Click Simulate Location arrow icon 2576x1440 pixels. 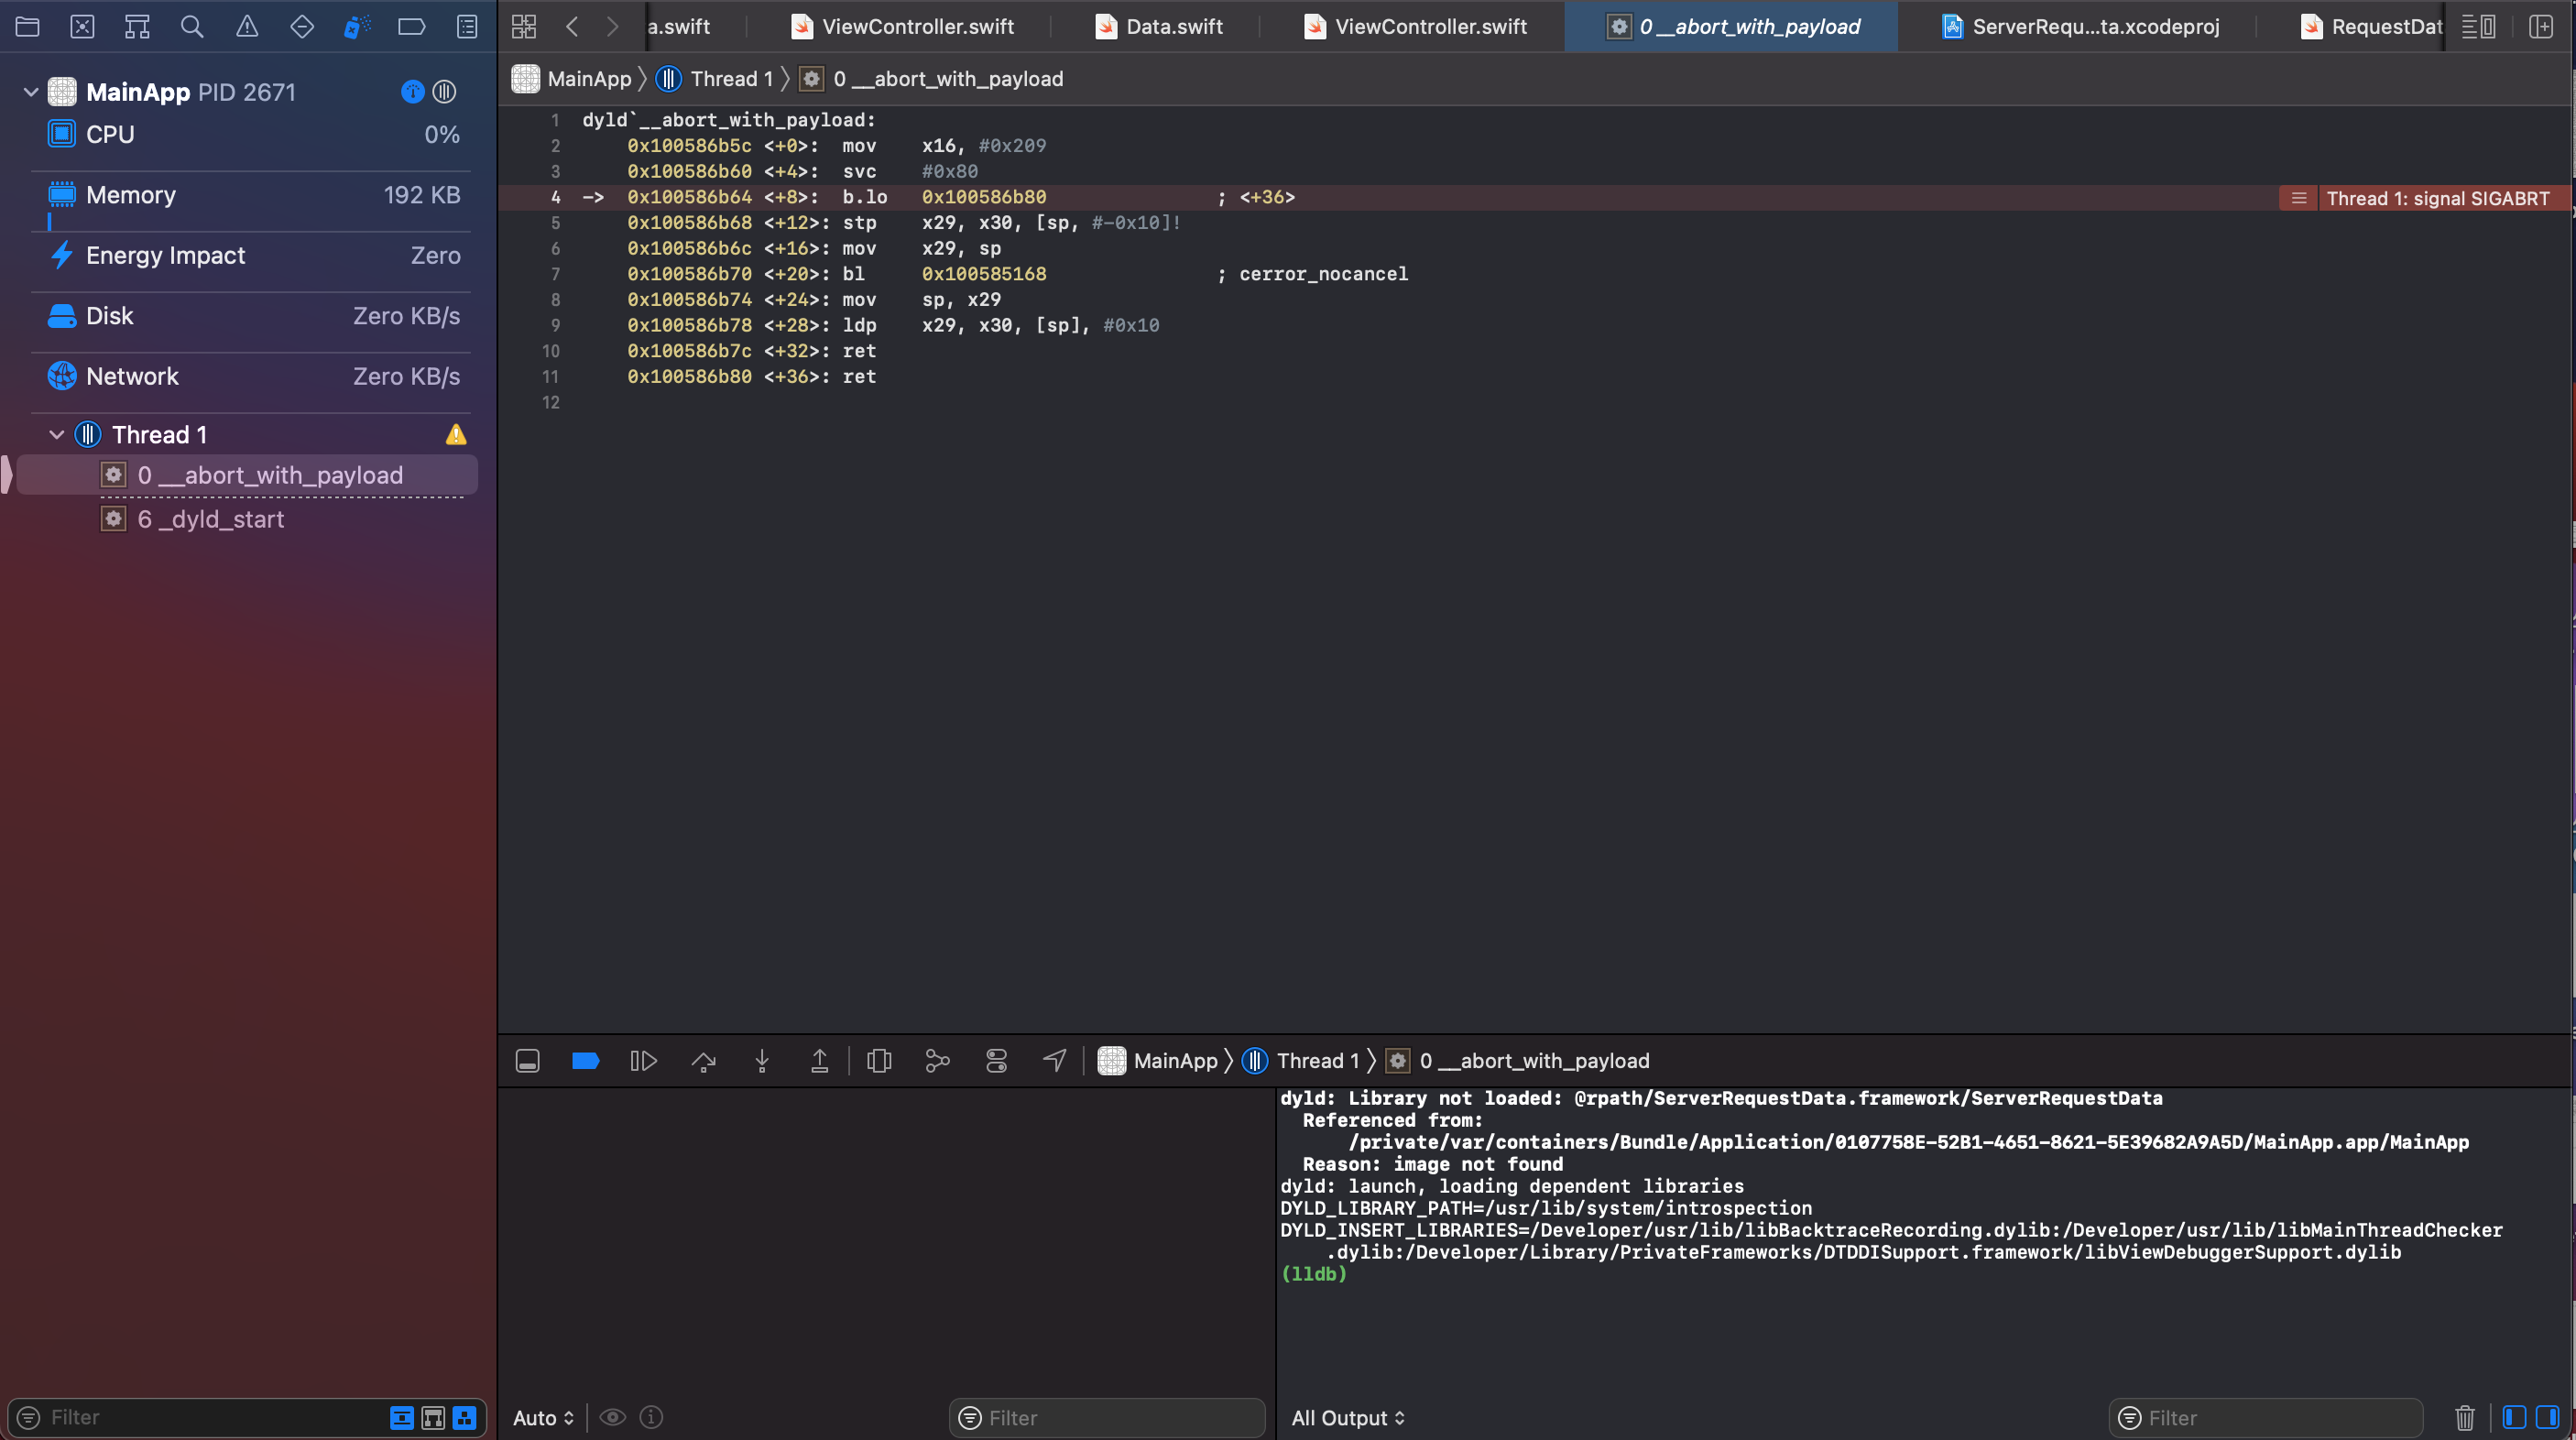[1054, 1061]
